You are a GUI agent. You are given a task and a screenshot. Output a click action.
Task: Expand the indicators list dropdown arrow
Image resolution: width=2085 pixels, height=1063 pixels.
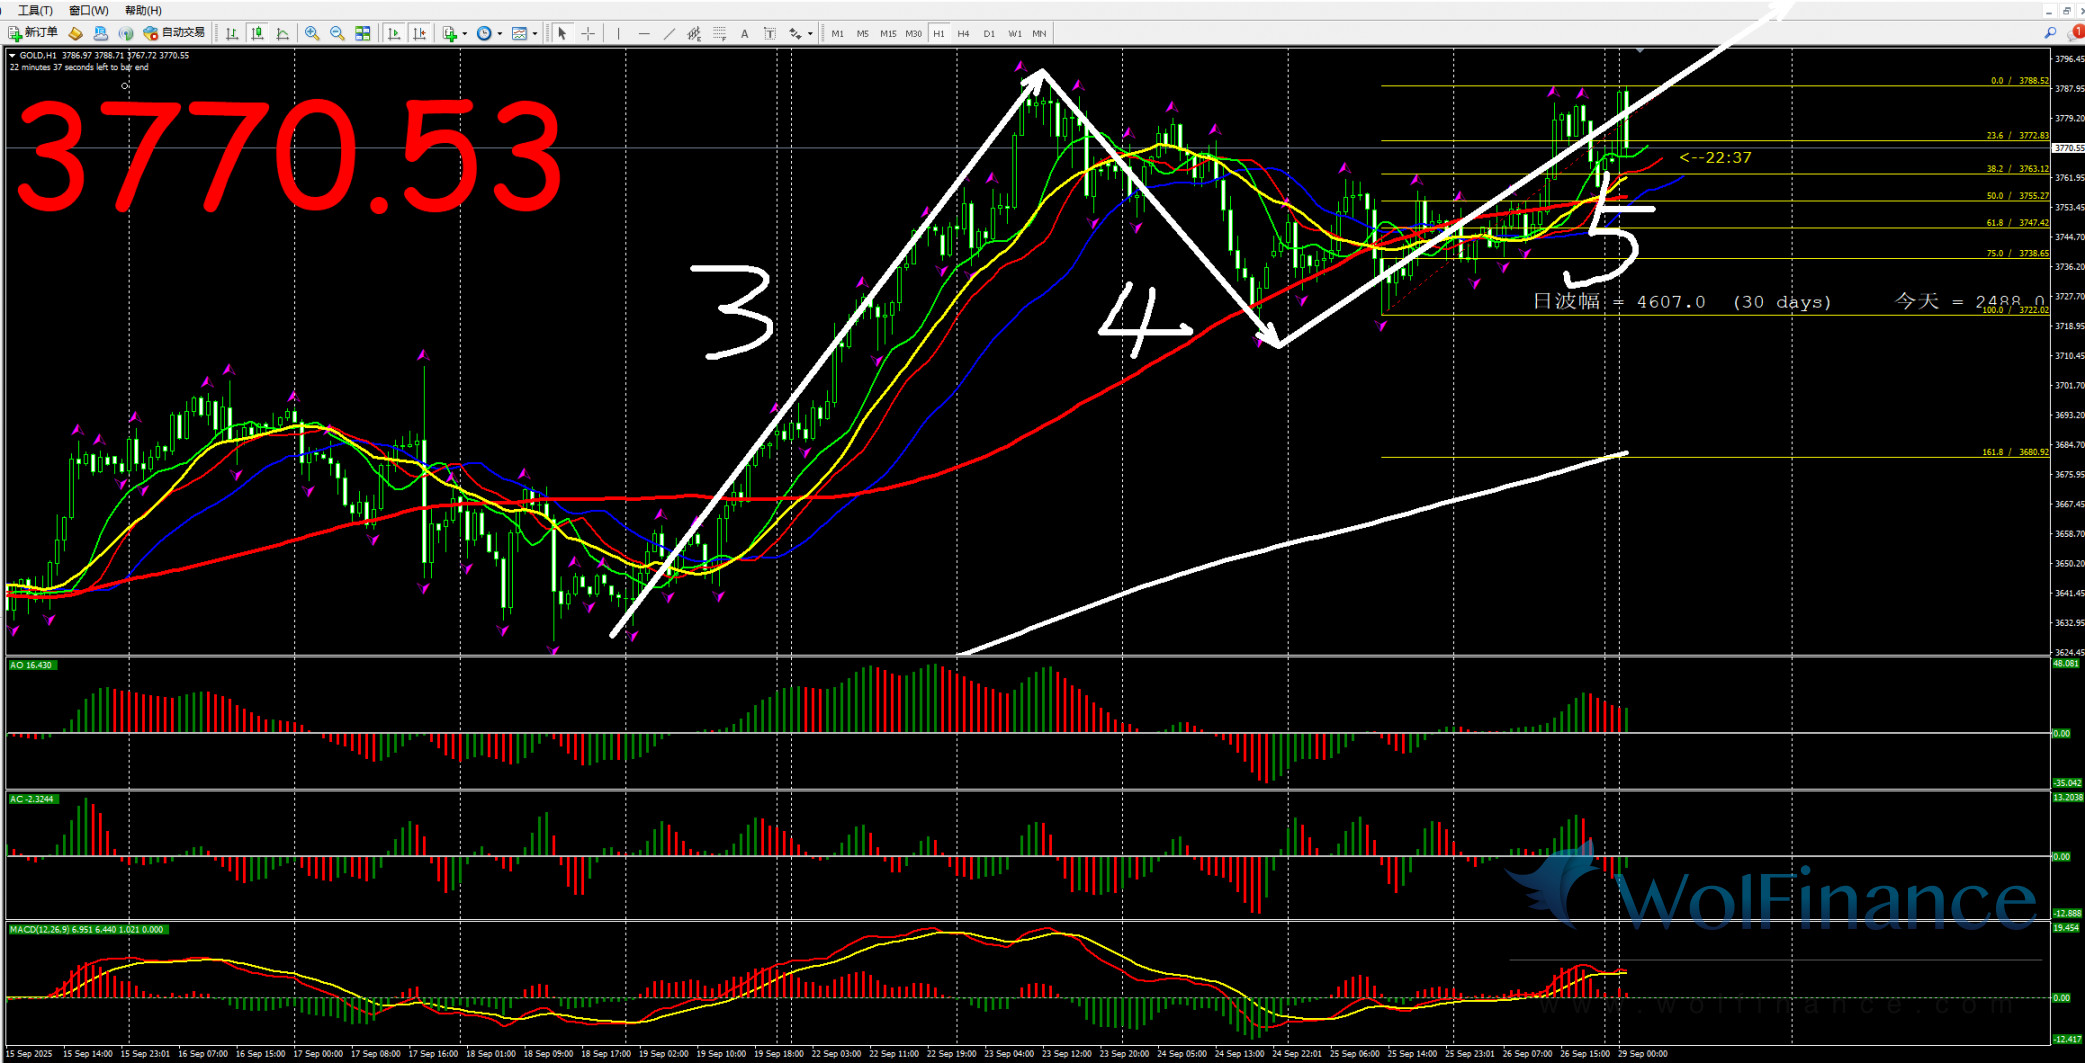pos(465,33)
